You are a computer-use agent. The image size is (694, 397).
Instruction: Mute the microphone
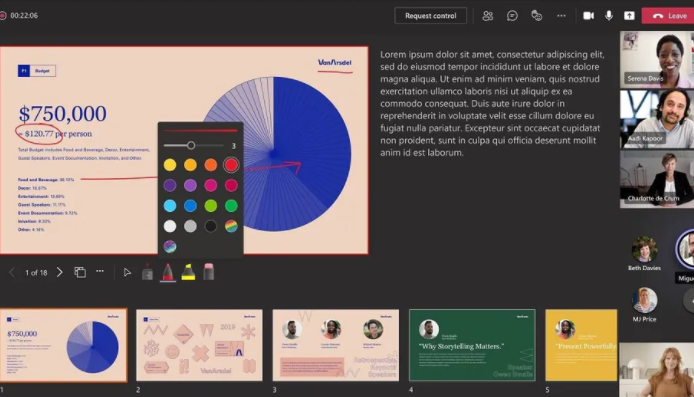[609, 15]
